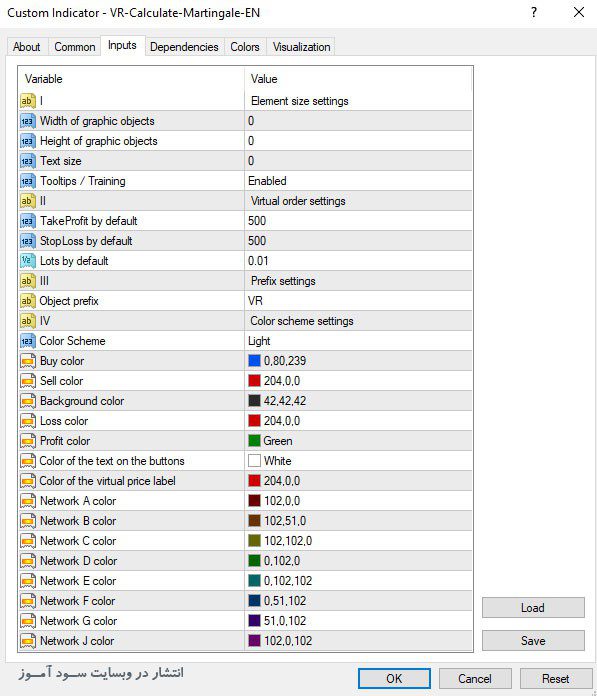Screen dimensions: 597x696
Task: Click the ab icon beside Object prefix
Action: tap(28, 301)
